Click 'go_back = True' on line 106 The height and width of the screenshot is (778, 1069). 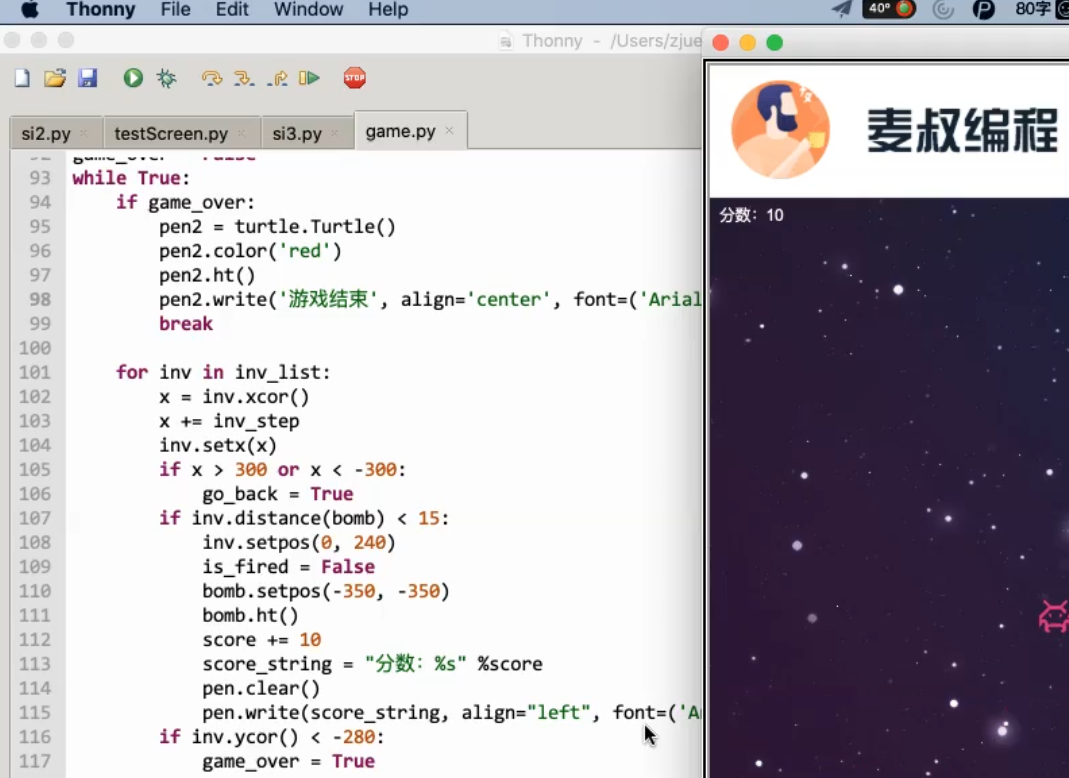point(277,494)
